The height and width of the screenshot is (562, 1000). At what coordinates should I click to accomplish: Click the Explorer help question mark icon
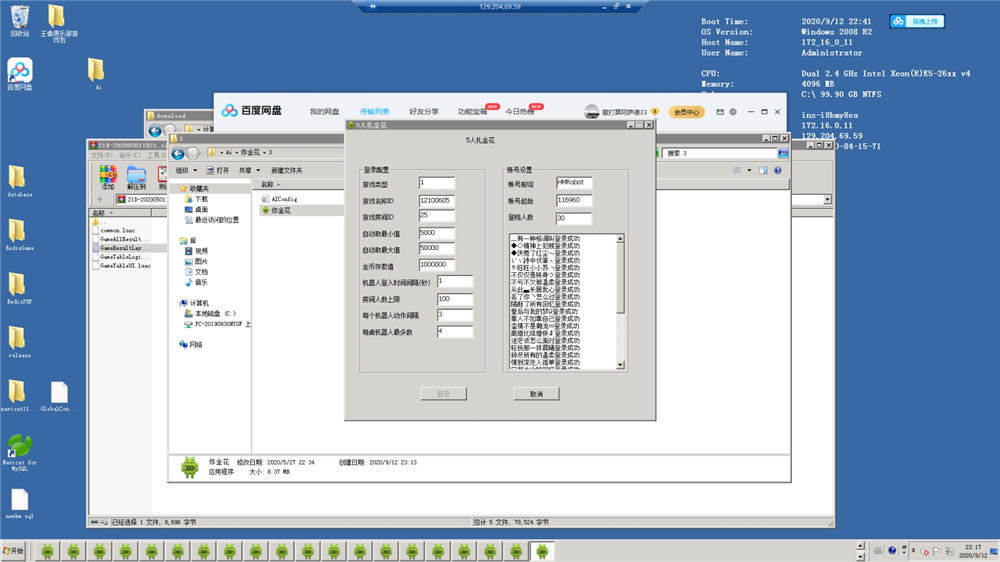click(x=777, y=170)
